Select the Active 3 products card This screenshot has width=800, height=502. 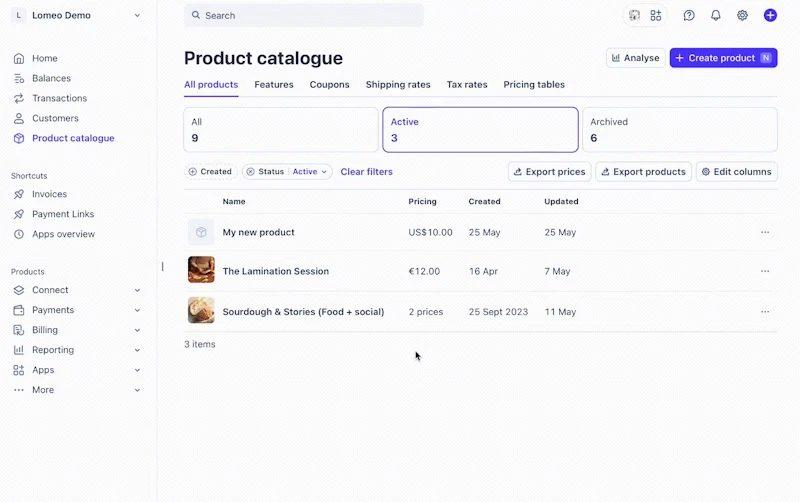pos(481,130)
